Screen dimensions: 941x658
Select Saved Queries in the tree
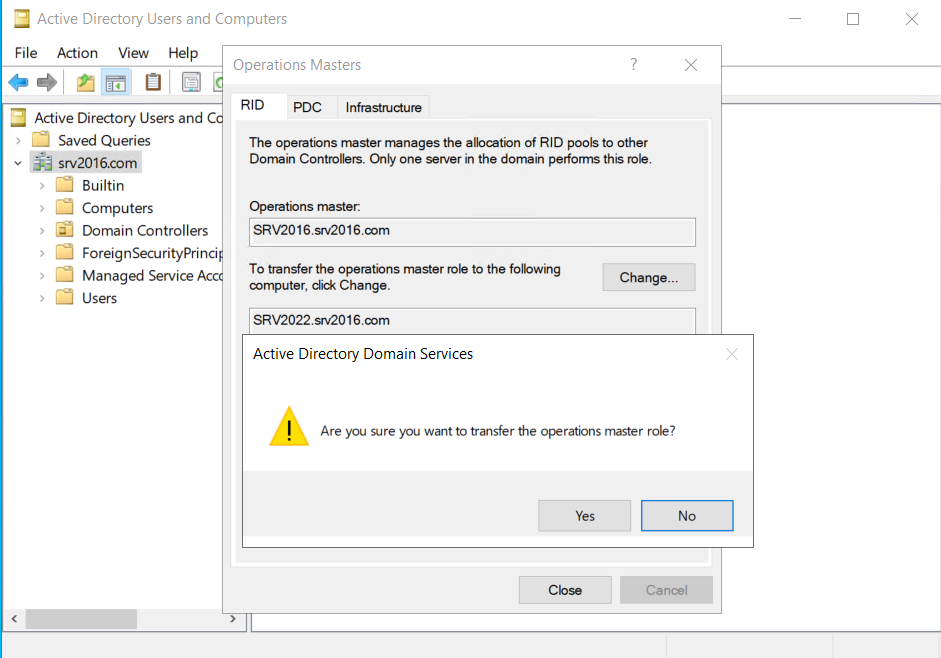[104, 140]
